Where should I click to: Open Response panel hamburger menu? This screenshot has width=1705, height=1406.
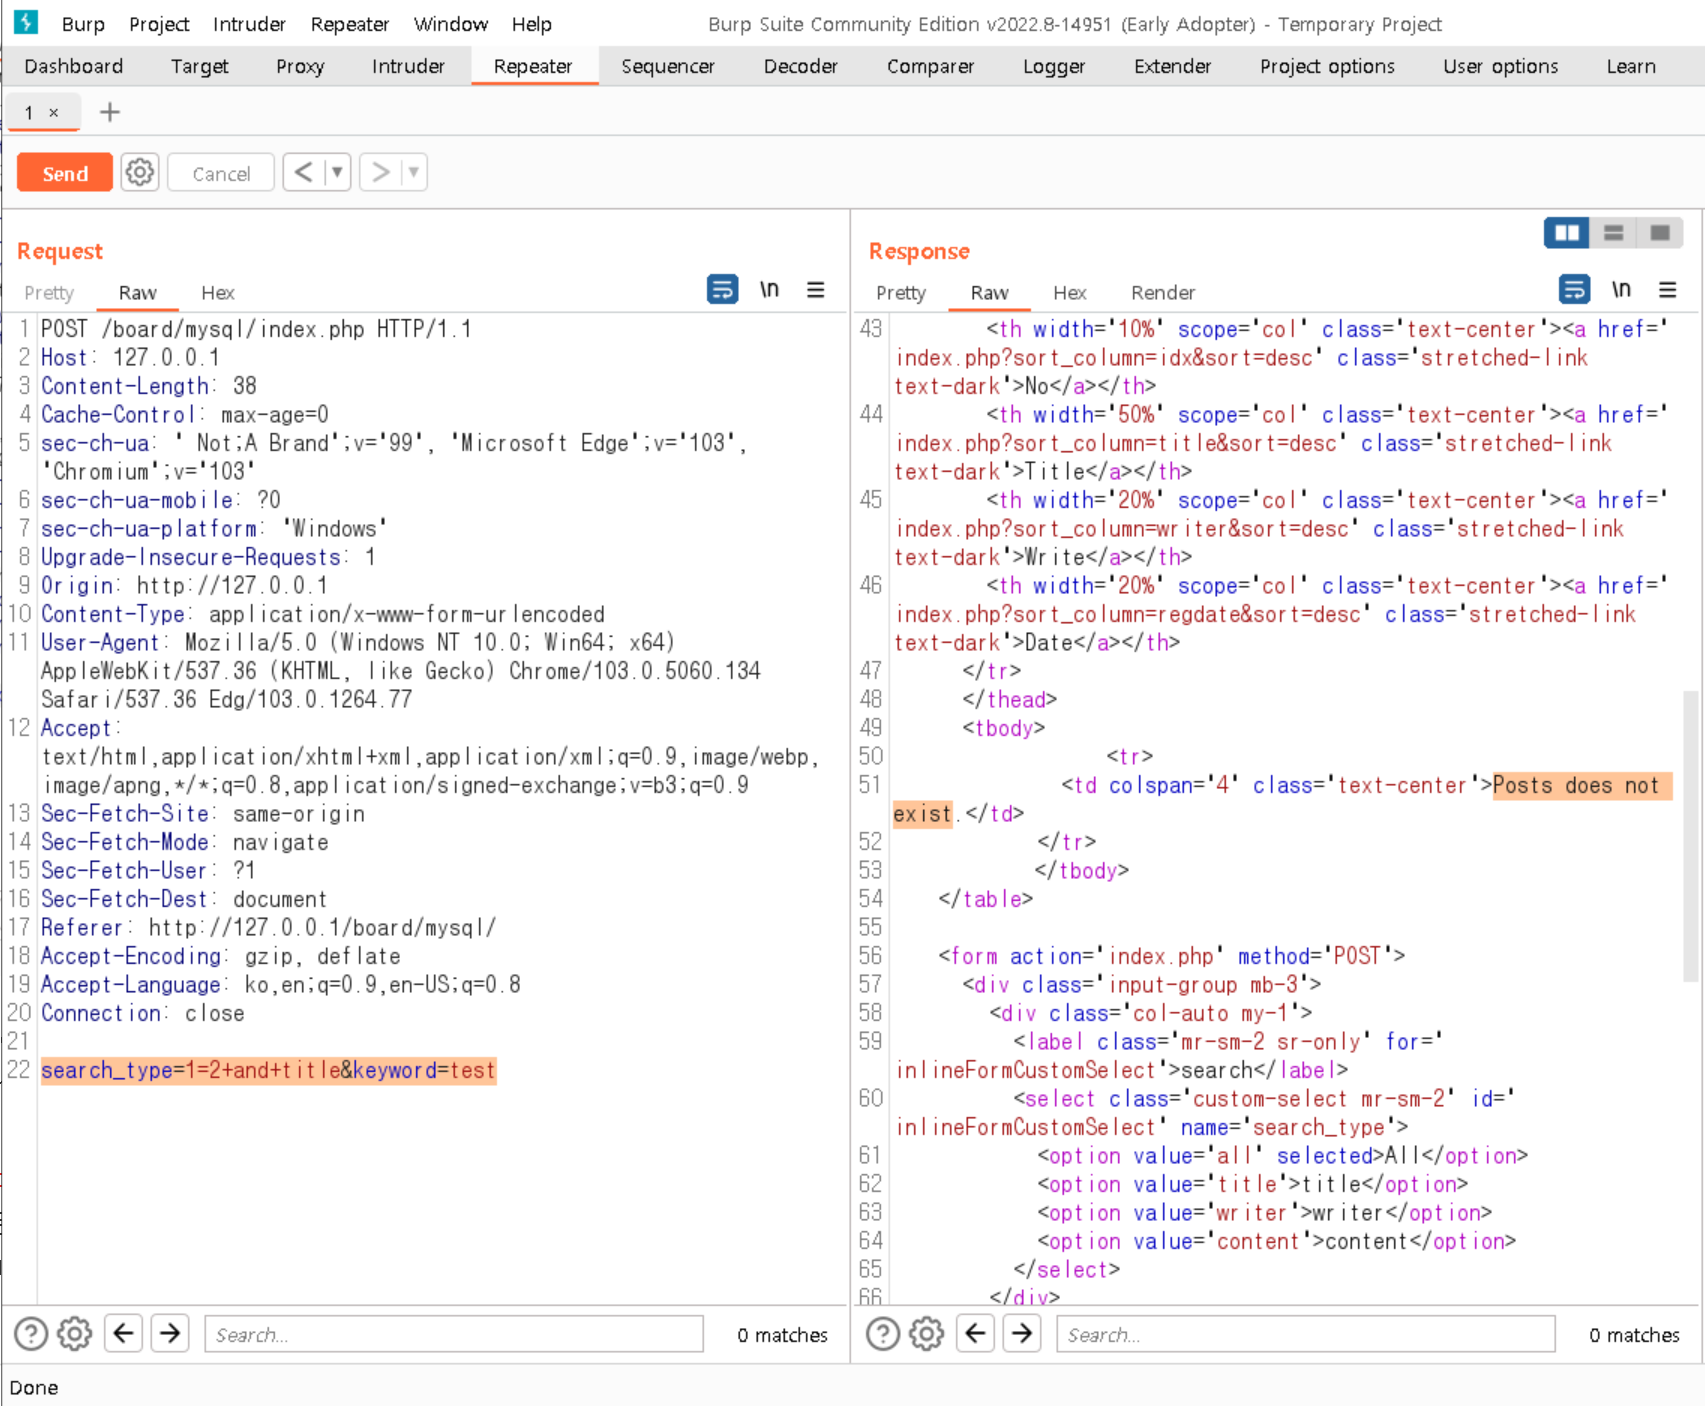click(1668, 290)
